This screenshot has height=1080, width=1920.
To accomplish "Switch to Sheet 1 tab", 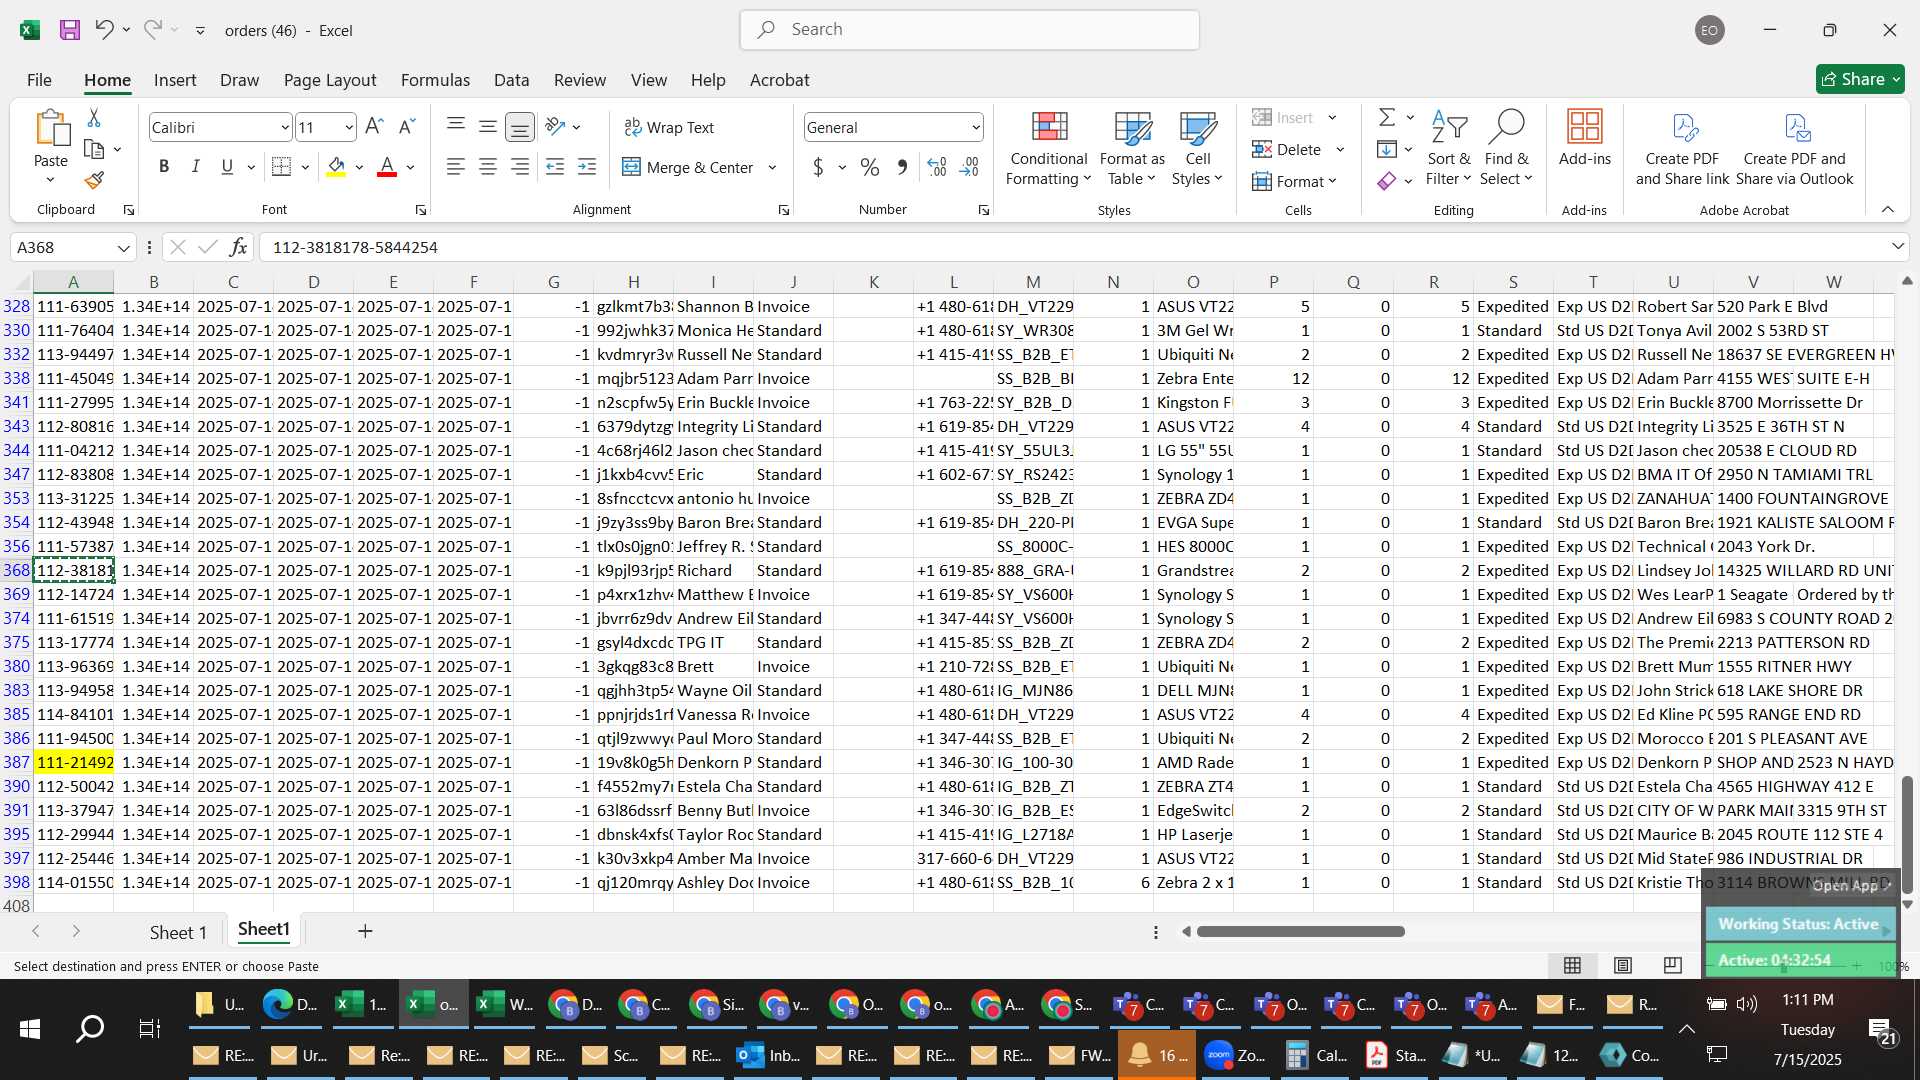I will point(178,932).
